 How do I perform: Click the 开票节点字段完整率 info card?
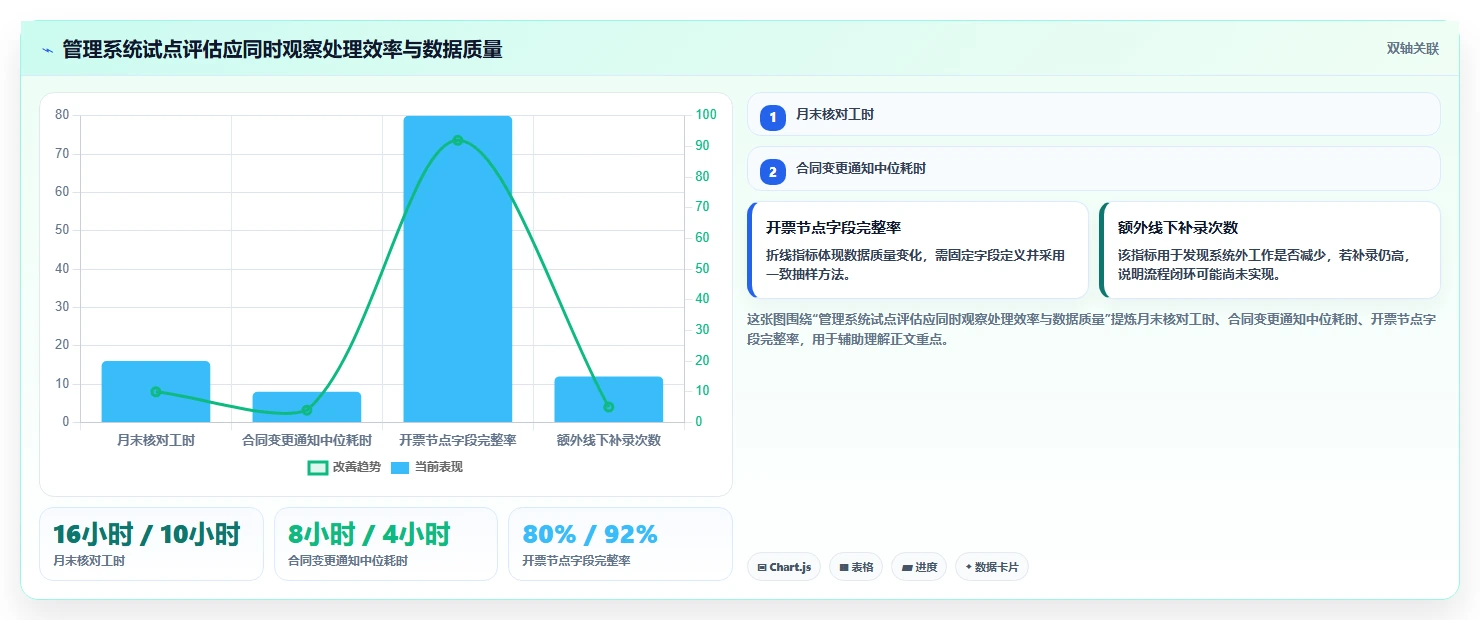[917, 250]
